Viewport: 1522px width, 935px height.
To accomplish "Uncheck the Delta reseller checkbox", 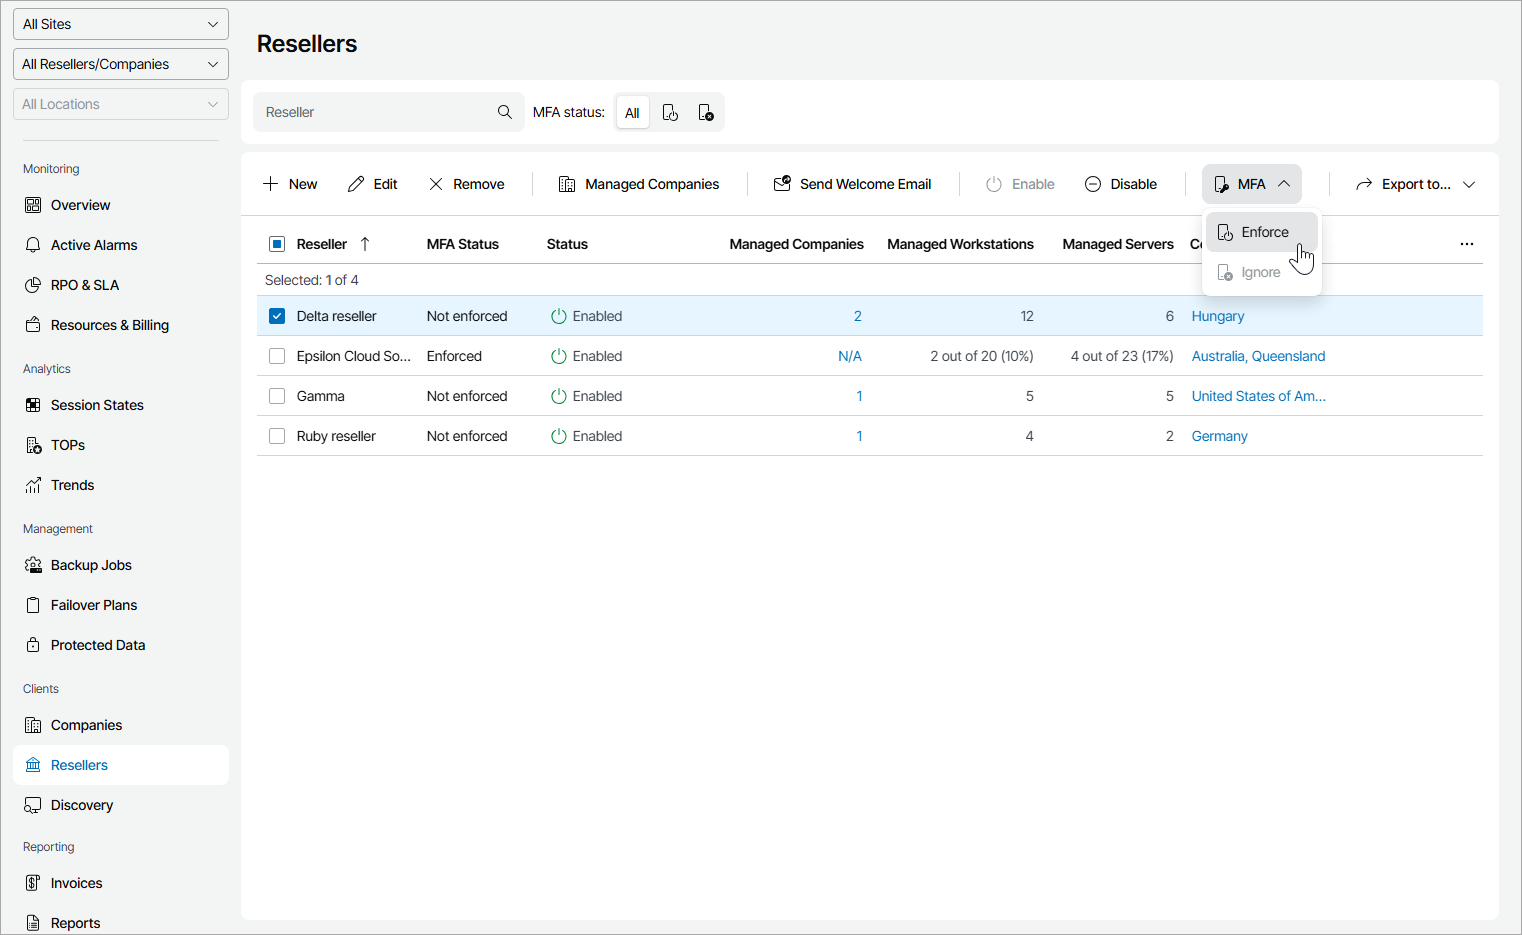I will [x=277, y=316].
